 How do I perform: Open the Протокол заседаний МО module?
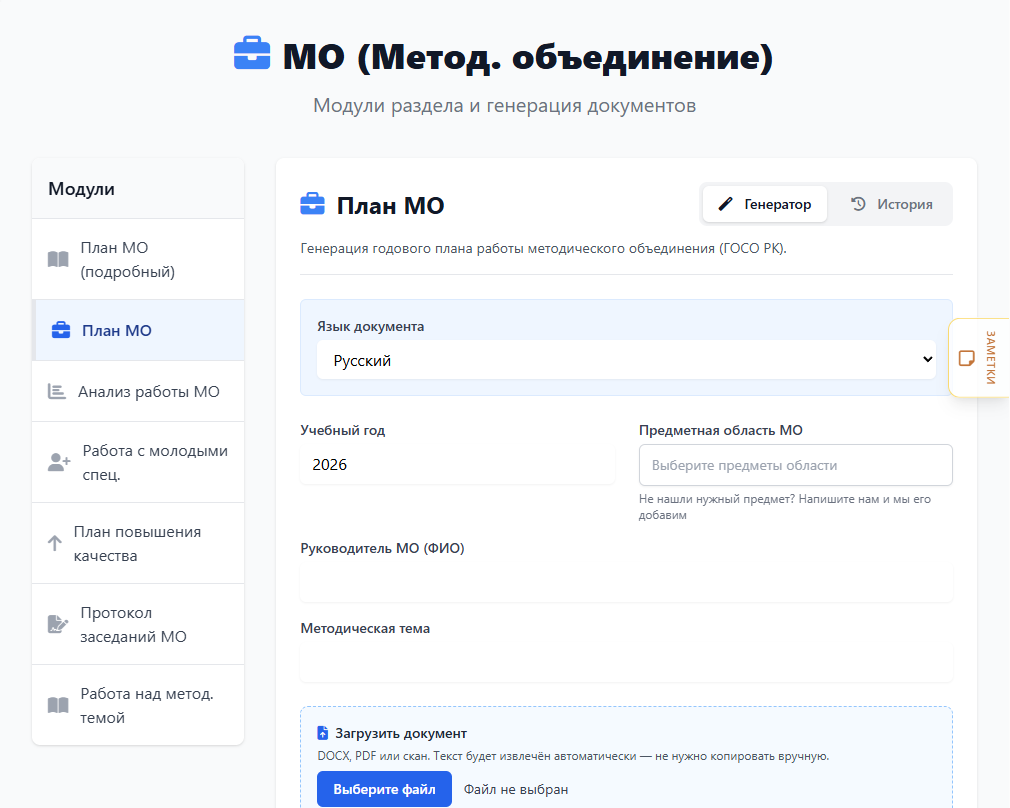(x=138, y=624)
